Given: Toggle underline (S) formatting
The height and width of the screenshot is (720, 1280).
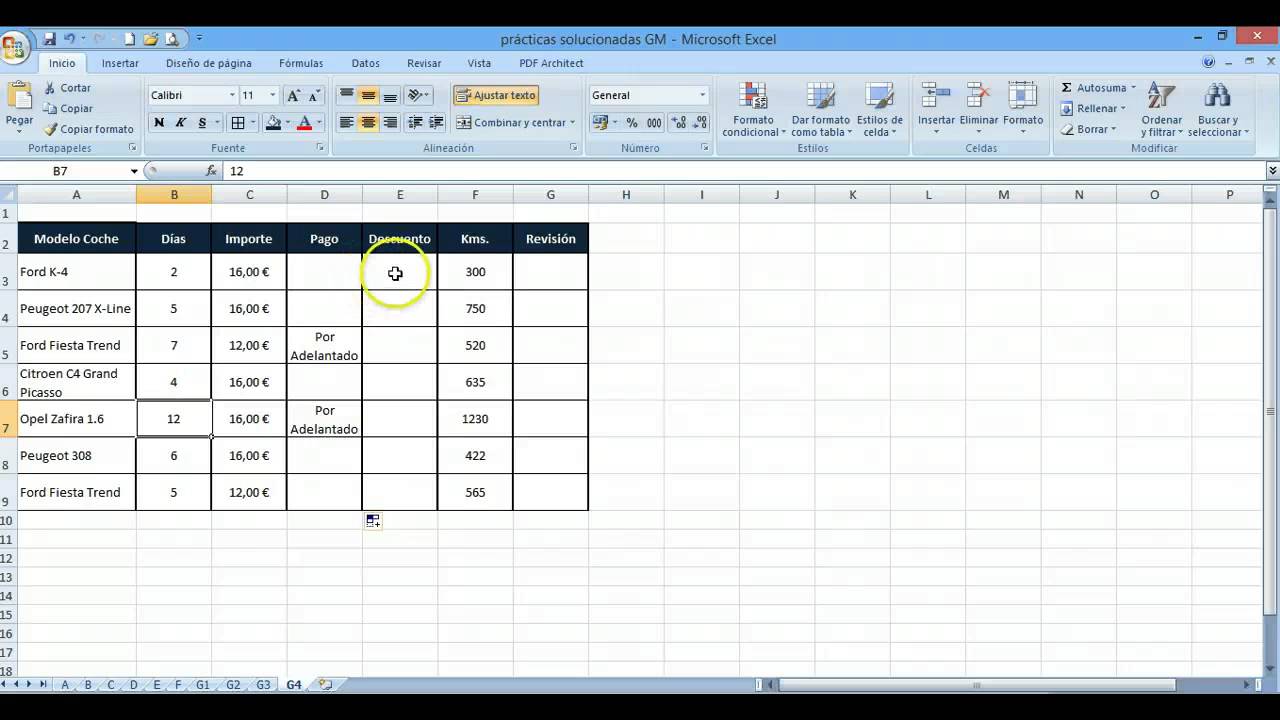Looking at the screenshot, I should click(202, 123).
